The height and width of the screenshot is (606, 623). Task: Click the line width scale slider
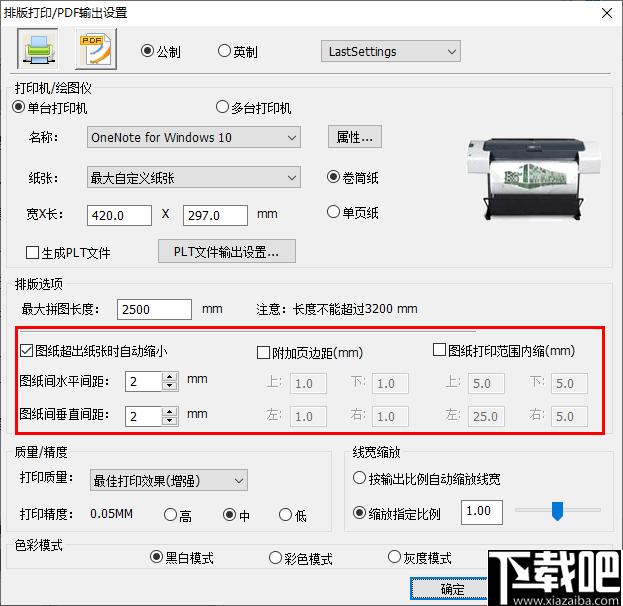(x=558, y=511)
